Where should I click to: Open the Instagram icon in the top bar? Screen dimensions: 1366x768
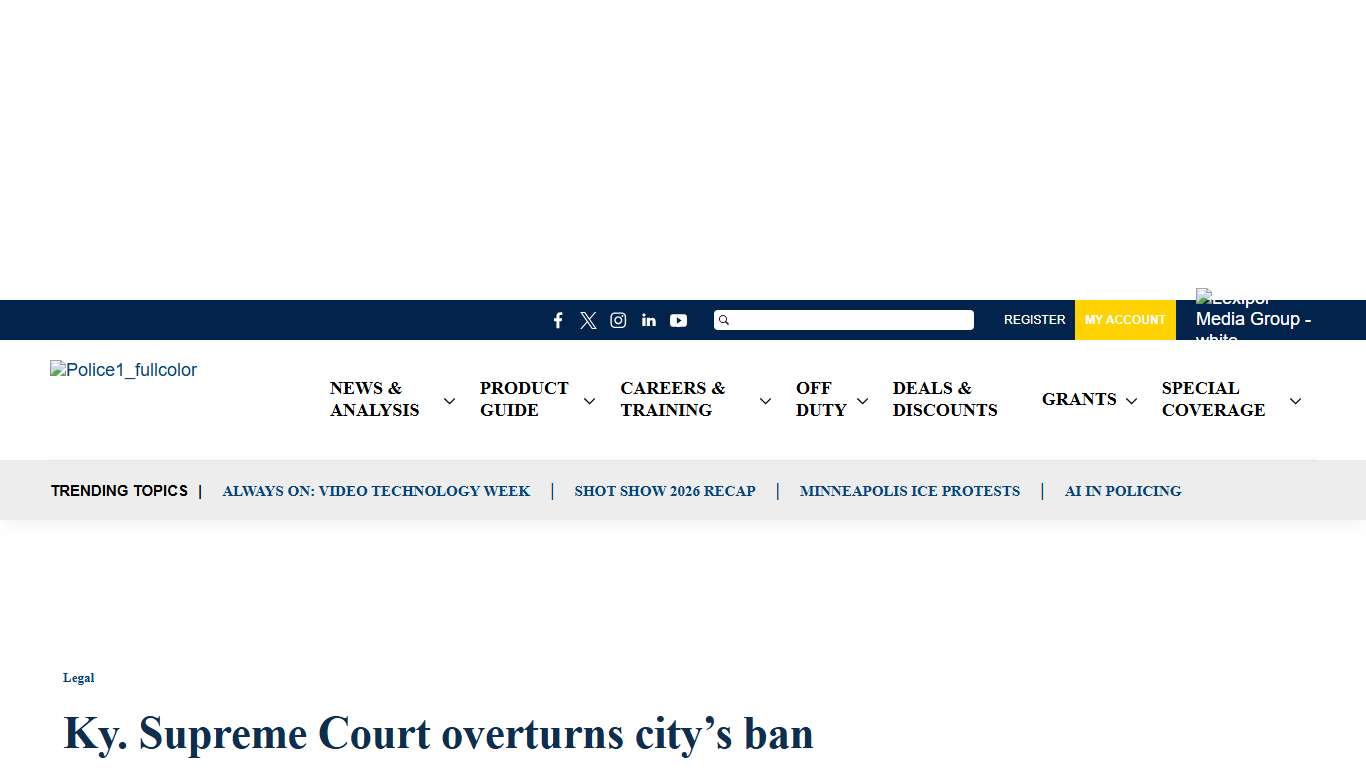click(618, 320)
